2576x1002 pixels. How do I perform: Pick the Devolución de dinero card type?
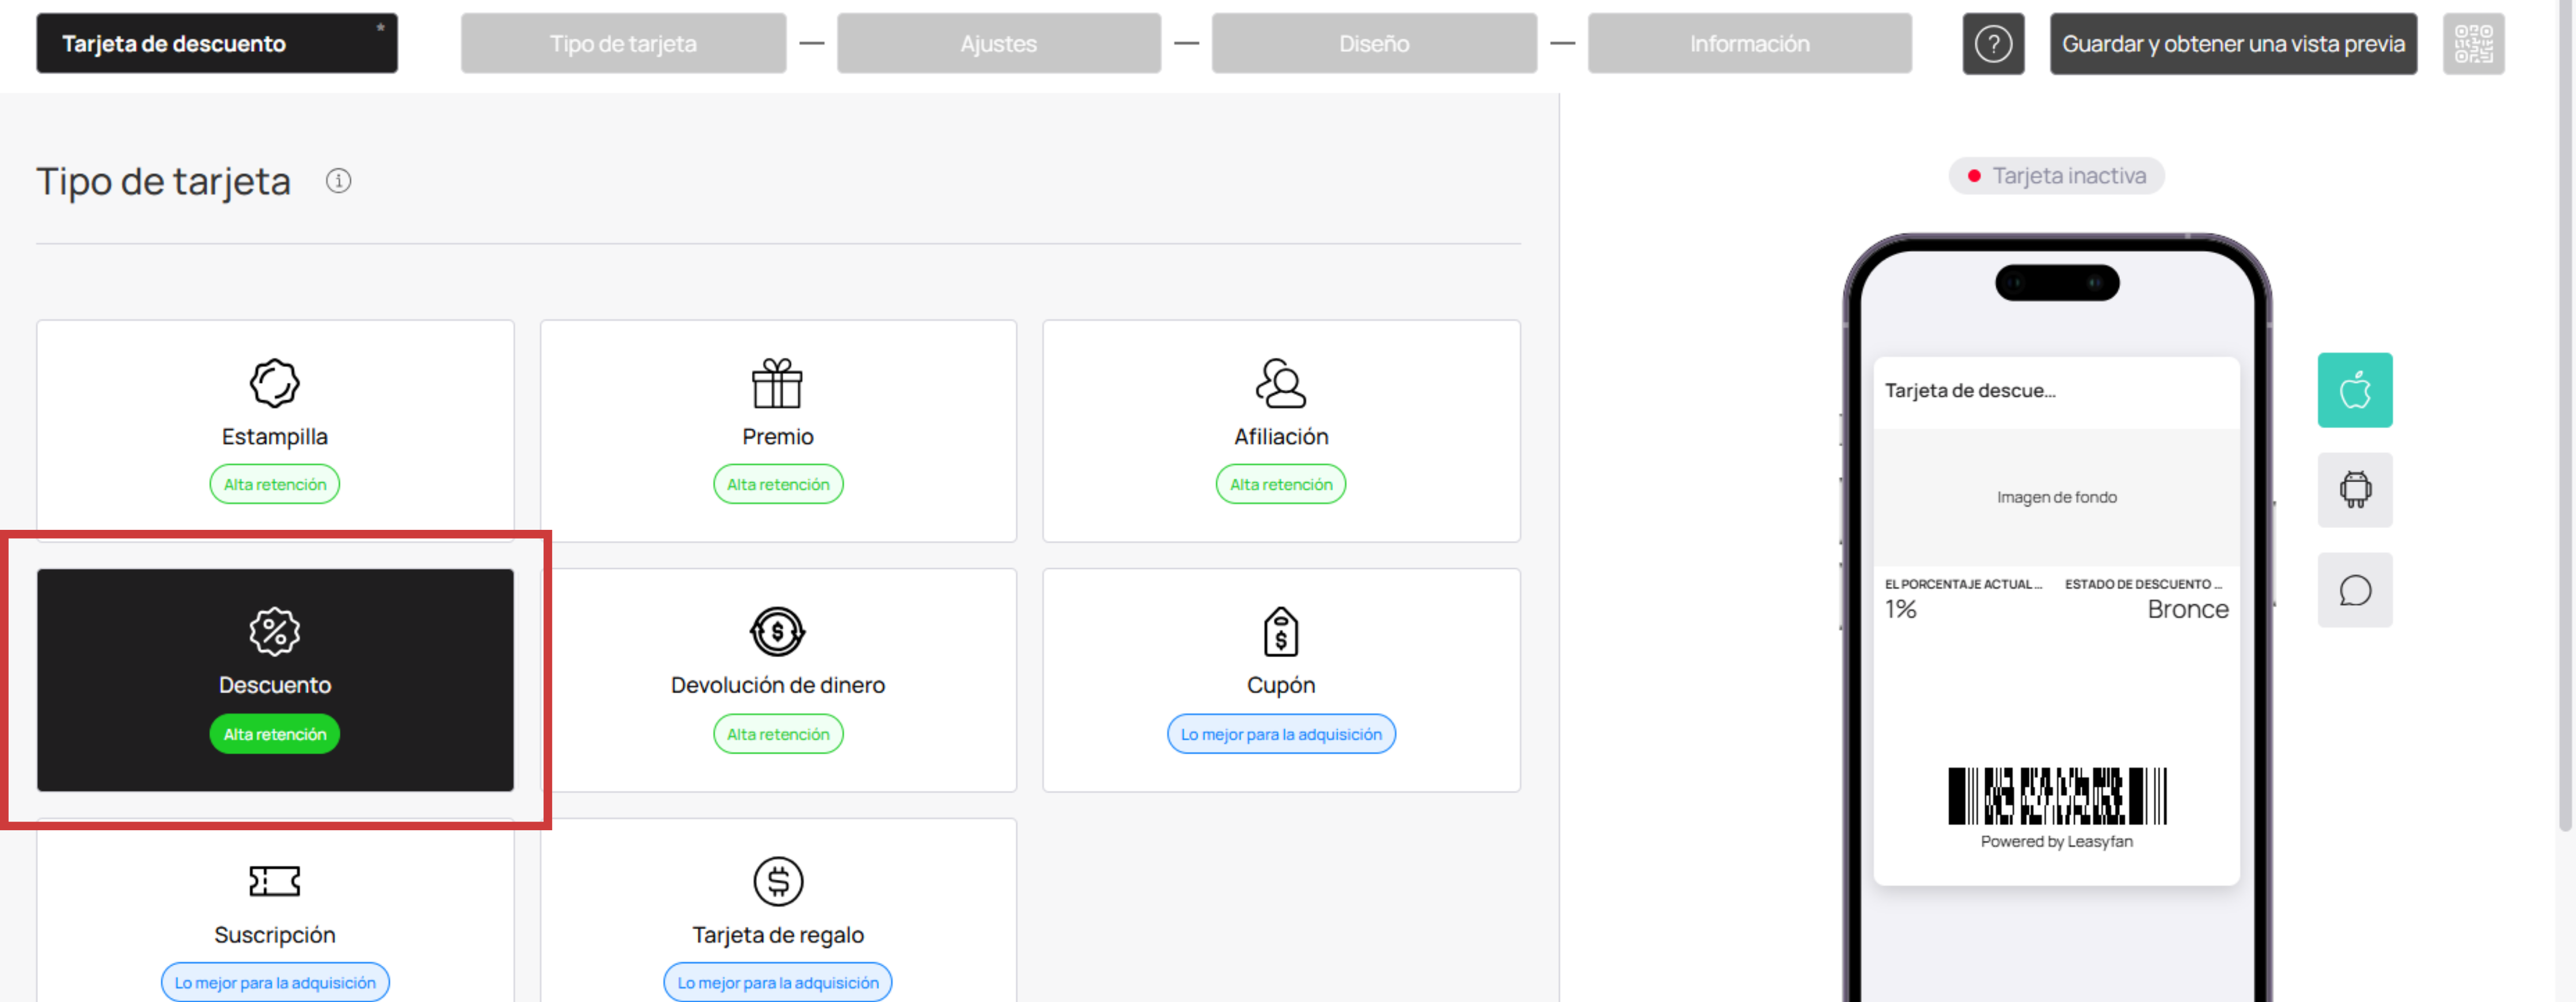pos(778,680)
